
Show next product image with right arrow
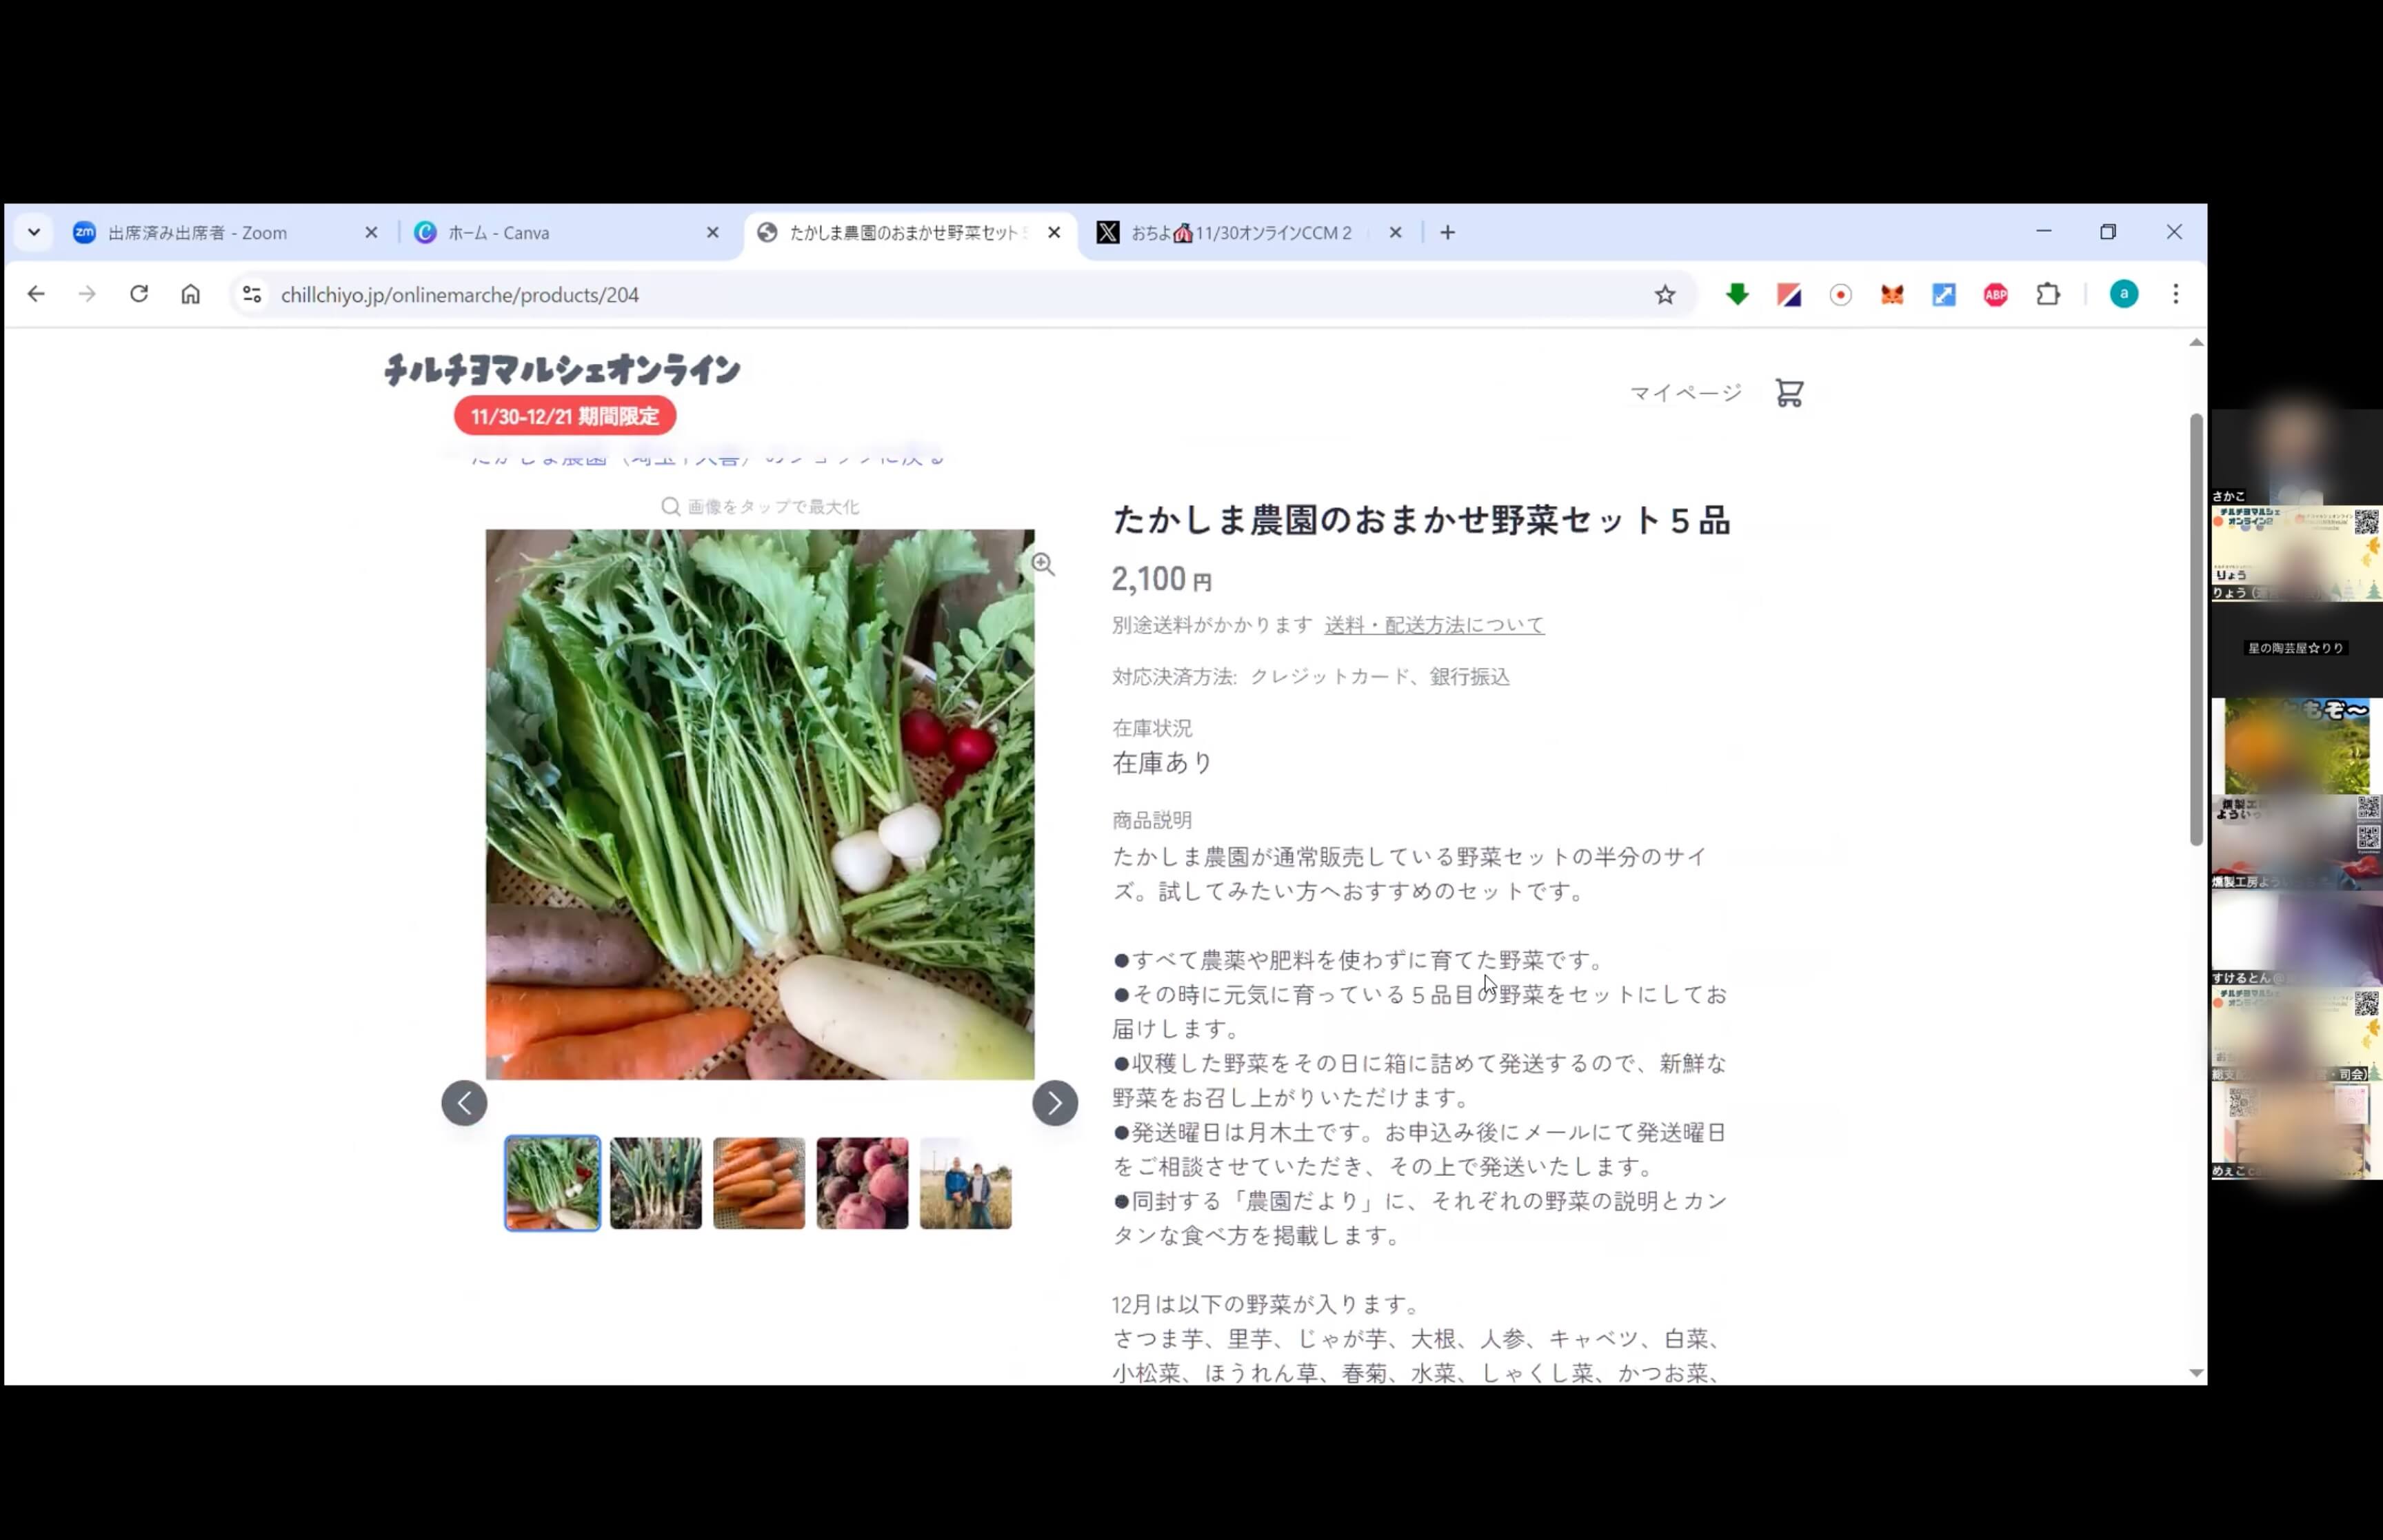[x=1054, y=1103]
